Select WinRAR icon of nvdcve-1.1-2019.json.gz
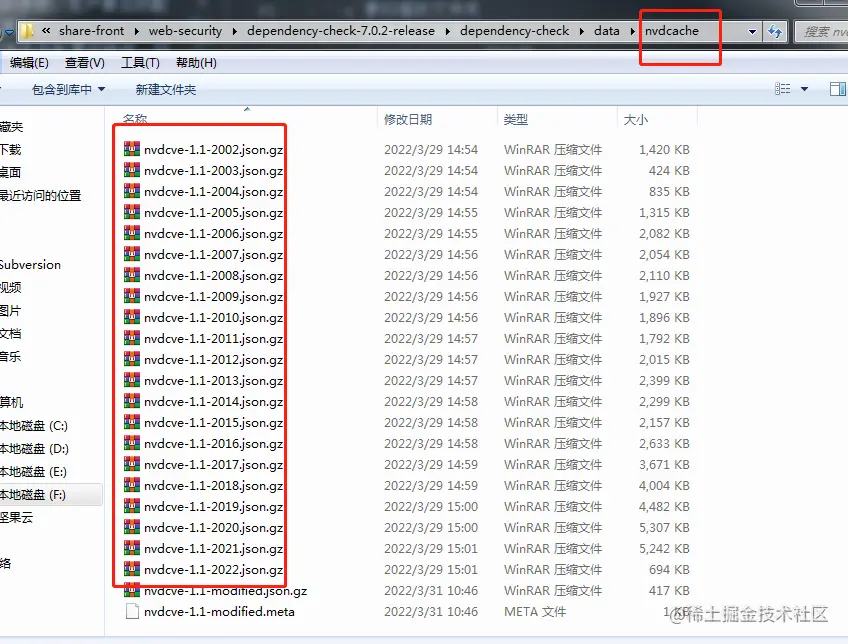 (132, 506)
